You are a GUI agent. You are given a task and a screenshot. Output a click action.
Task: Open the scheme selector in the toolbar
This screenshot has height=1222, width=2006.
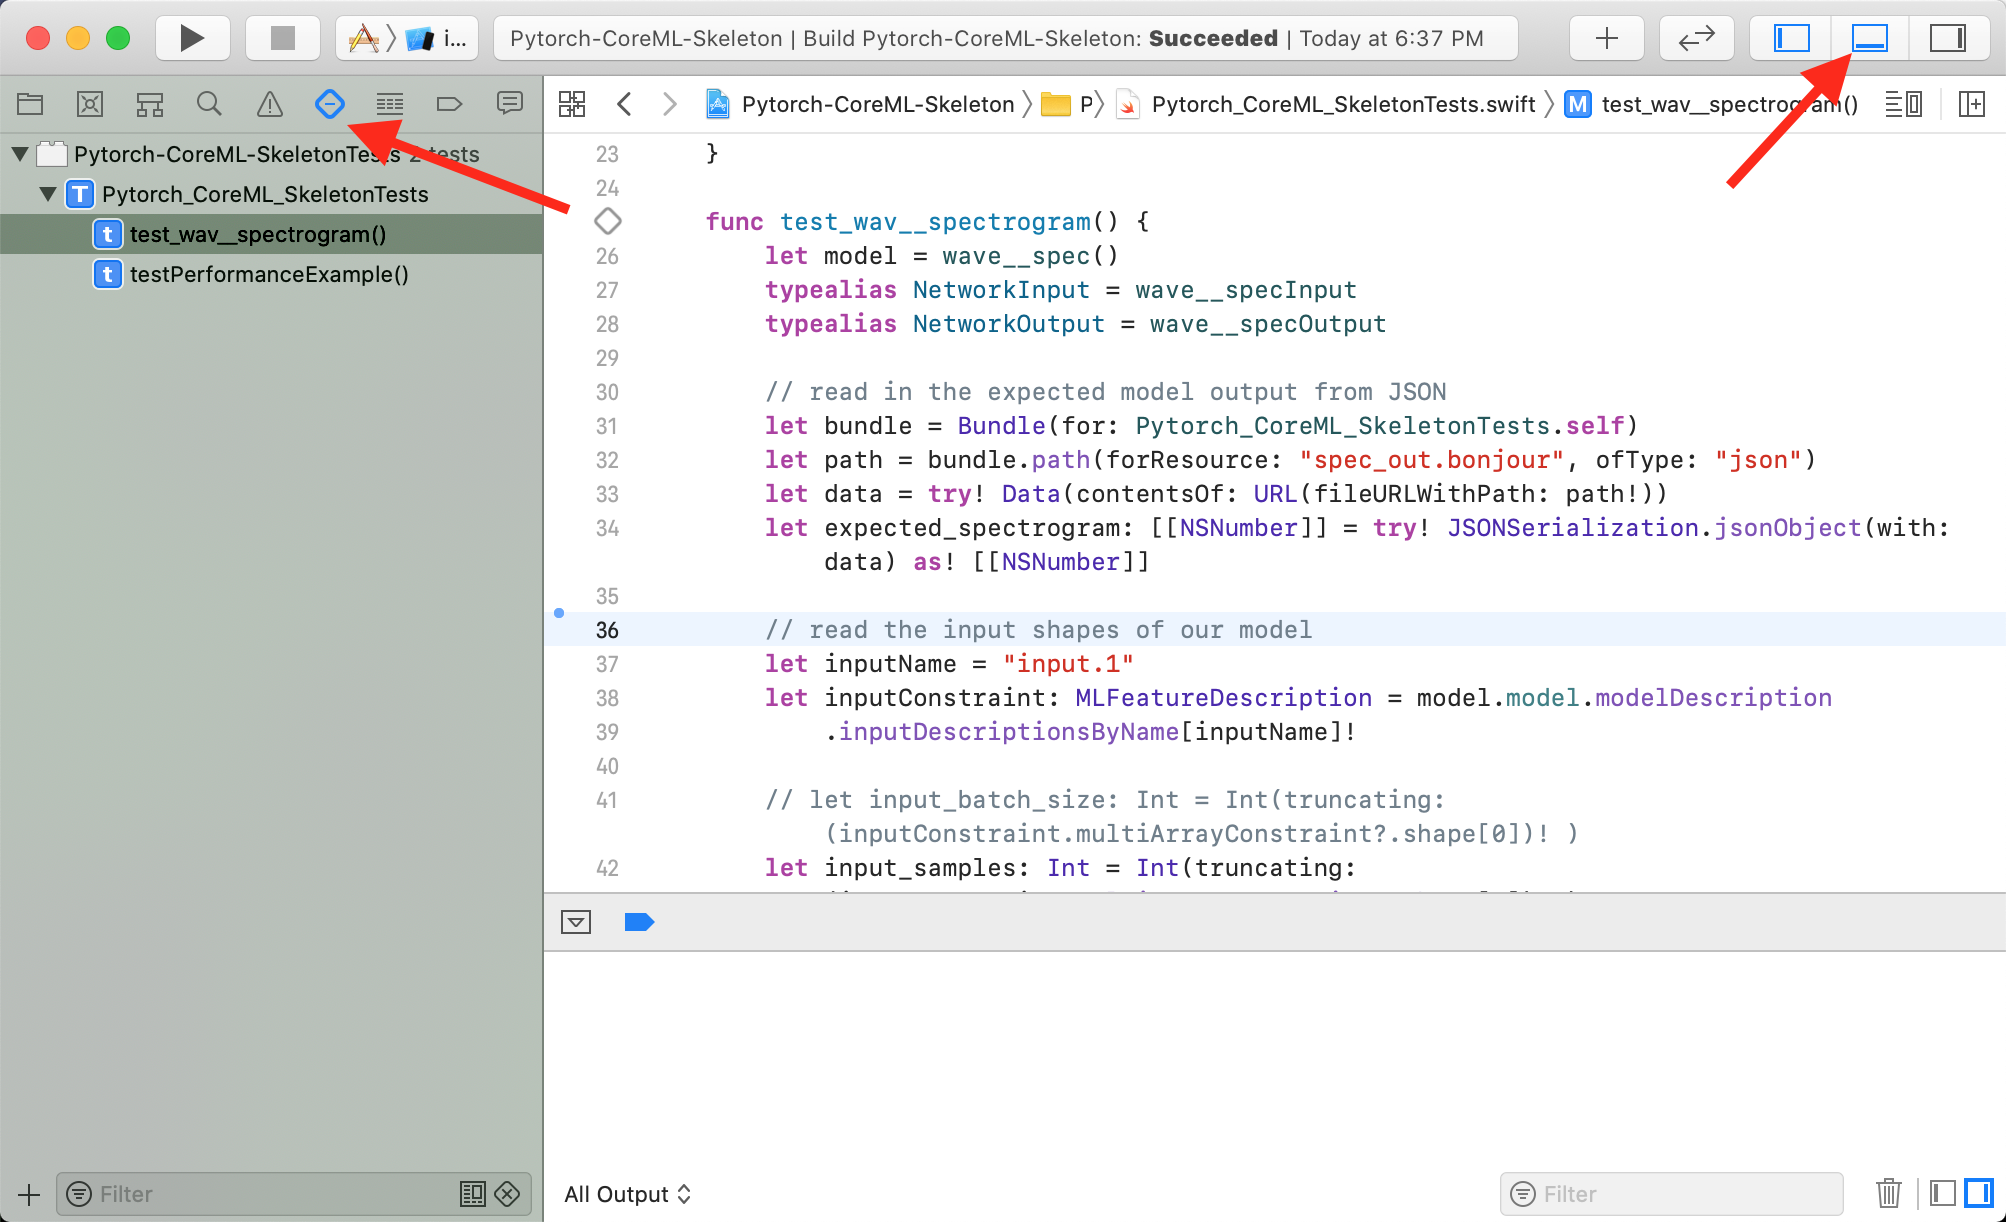point(406,38)
